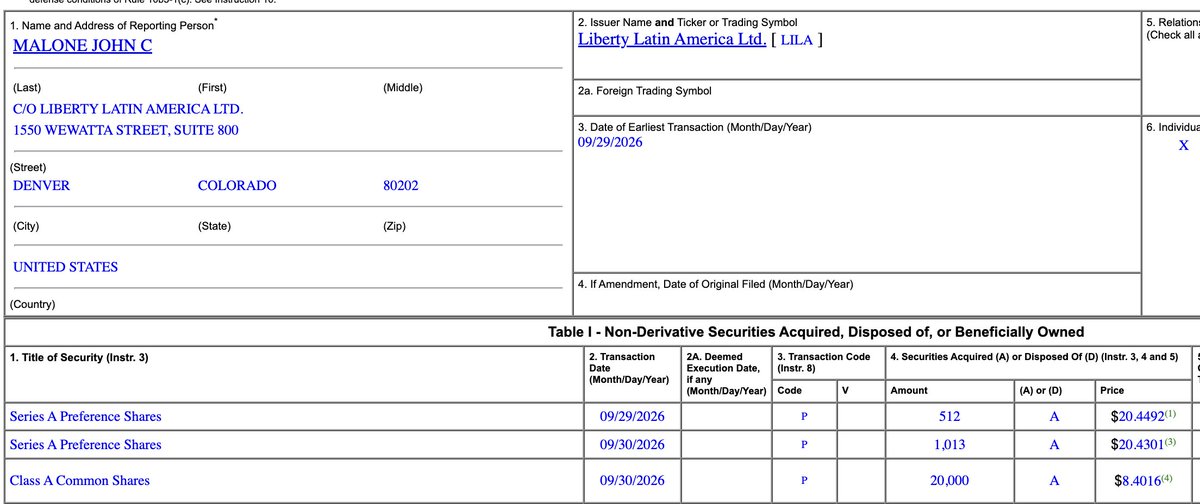The height and width of the screenshot is (504, 1200).
Task: Click the '2. Issuer Name and Ticker or Trading Symbol' label
Action: coord(688,22)
